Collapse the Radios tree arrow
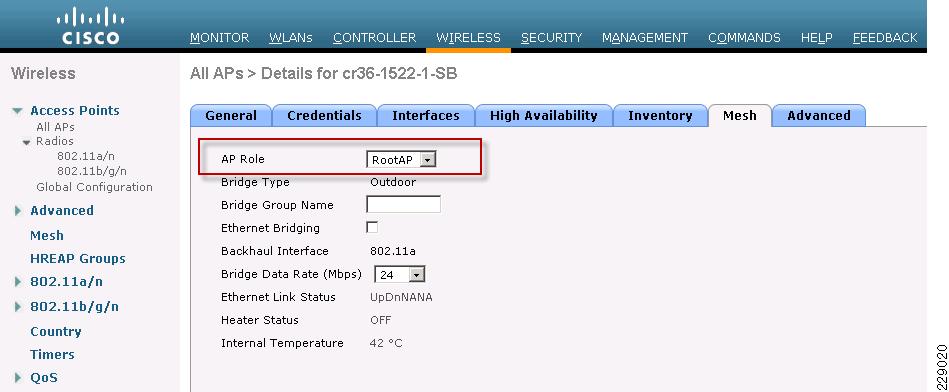949x392 pixels. click(x=27, y=142)
